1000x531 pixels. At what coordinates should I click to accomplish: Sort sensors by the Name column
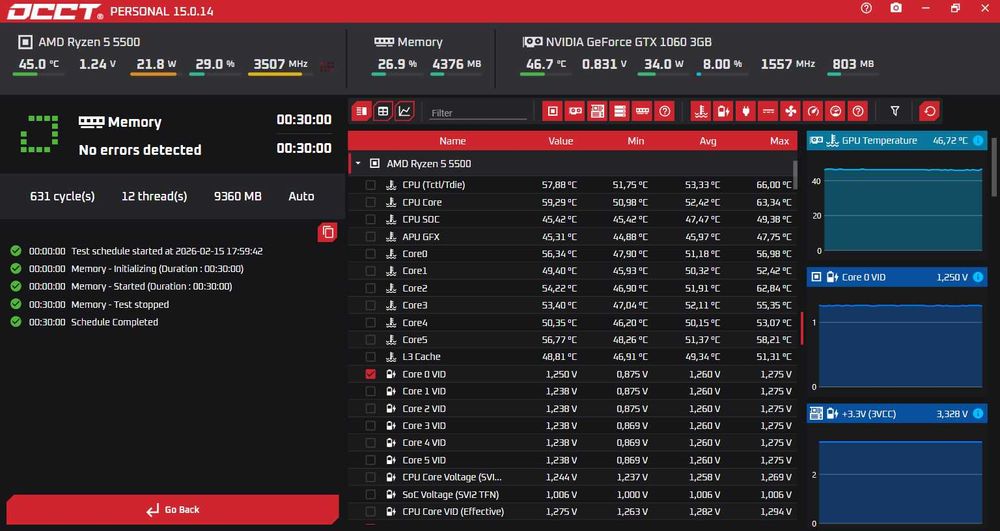click(452, 141)
